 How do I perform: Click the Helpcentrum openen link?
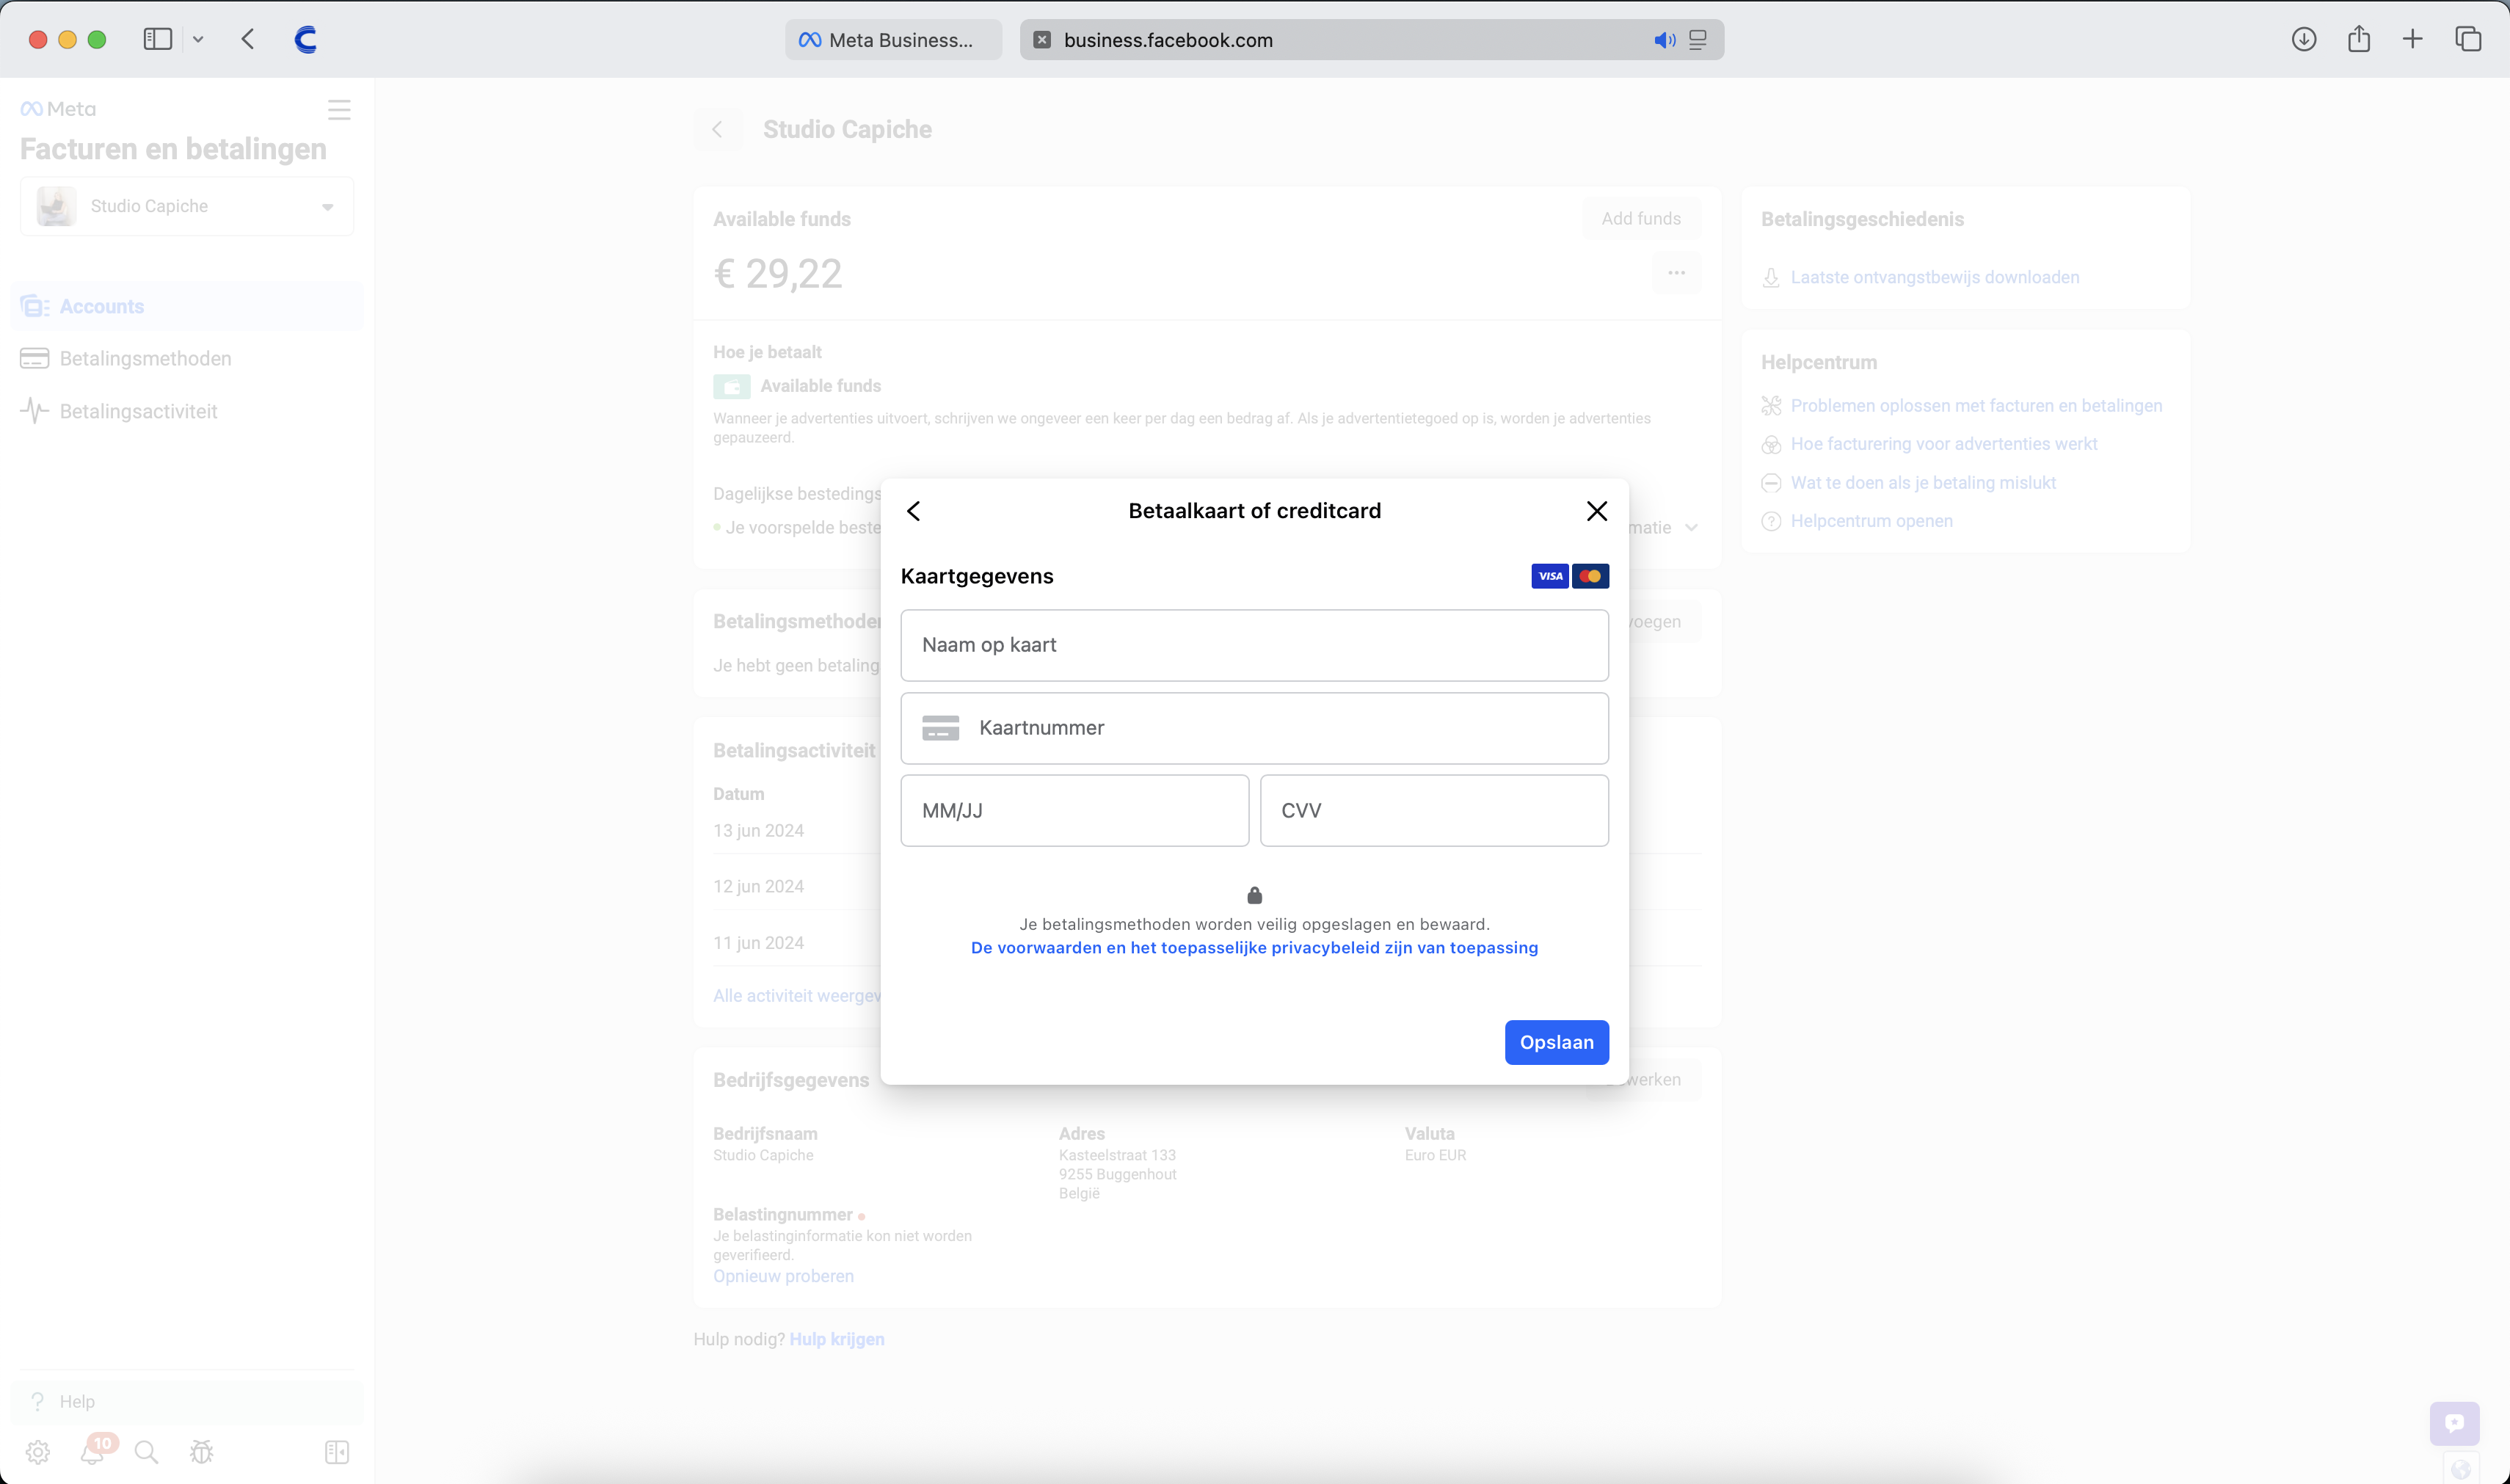1871,521
